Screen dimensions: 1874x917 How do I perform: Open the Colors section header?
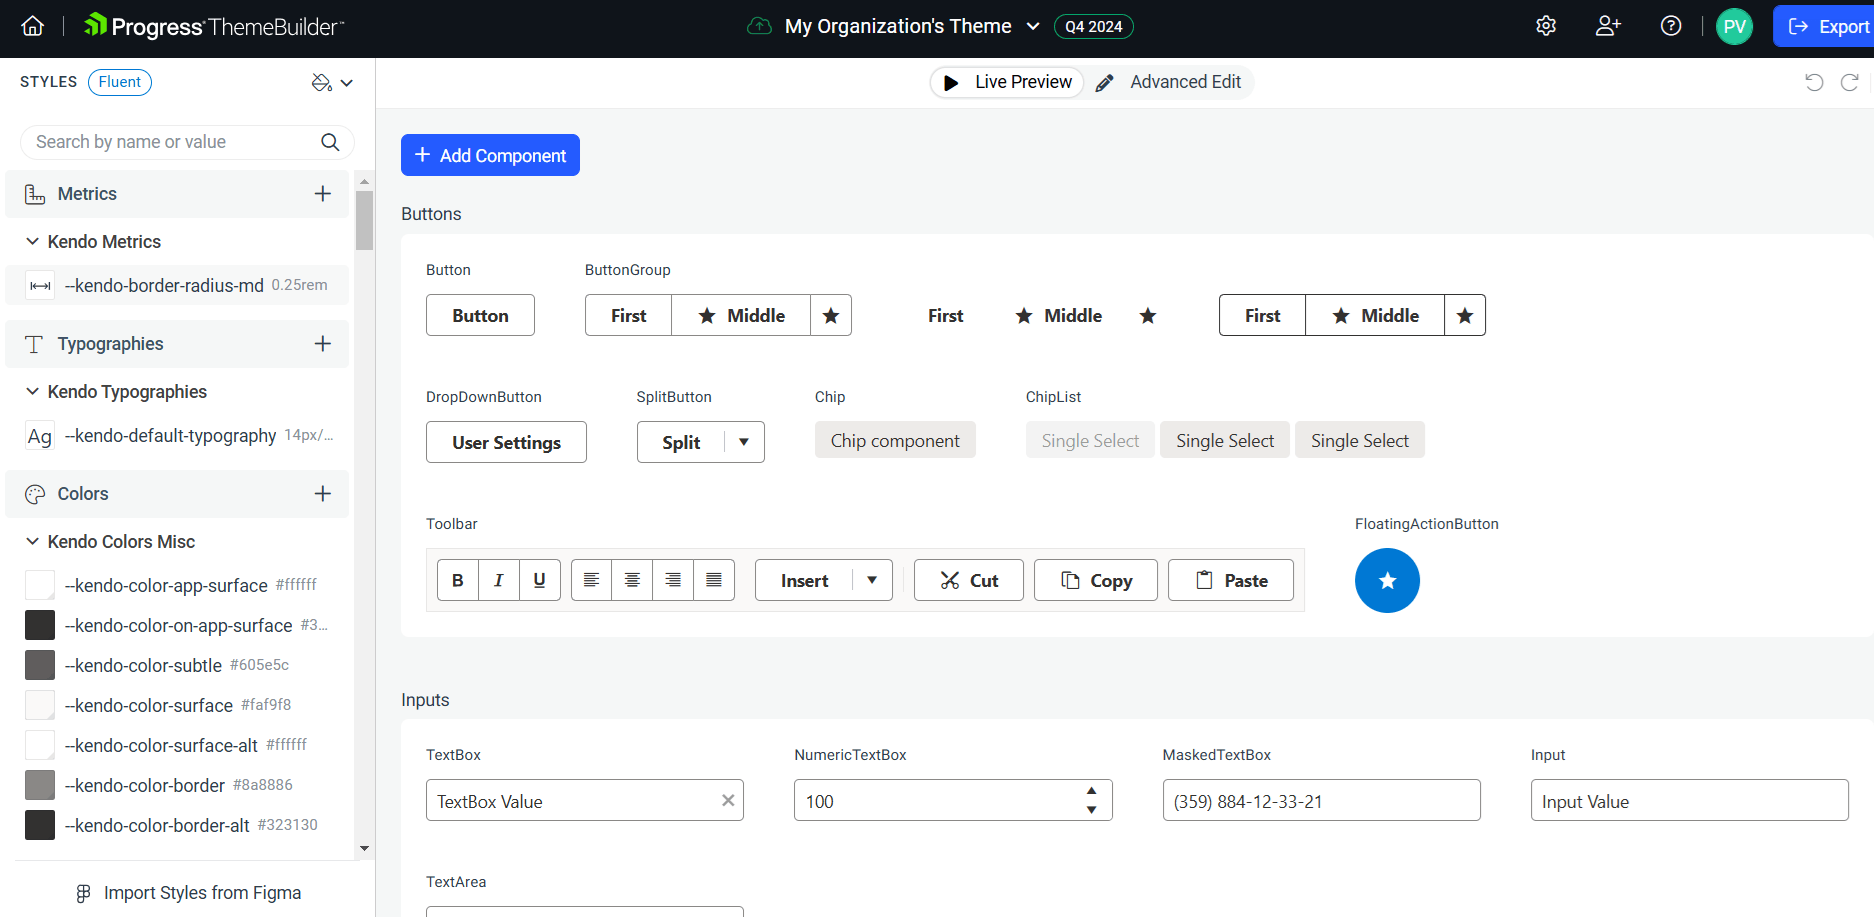point(177,494)
